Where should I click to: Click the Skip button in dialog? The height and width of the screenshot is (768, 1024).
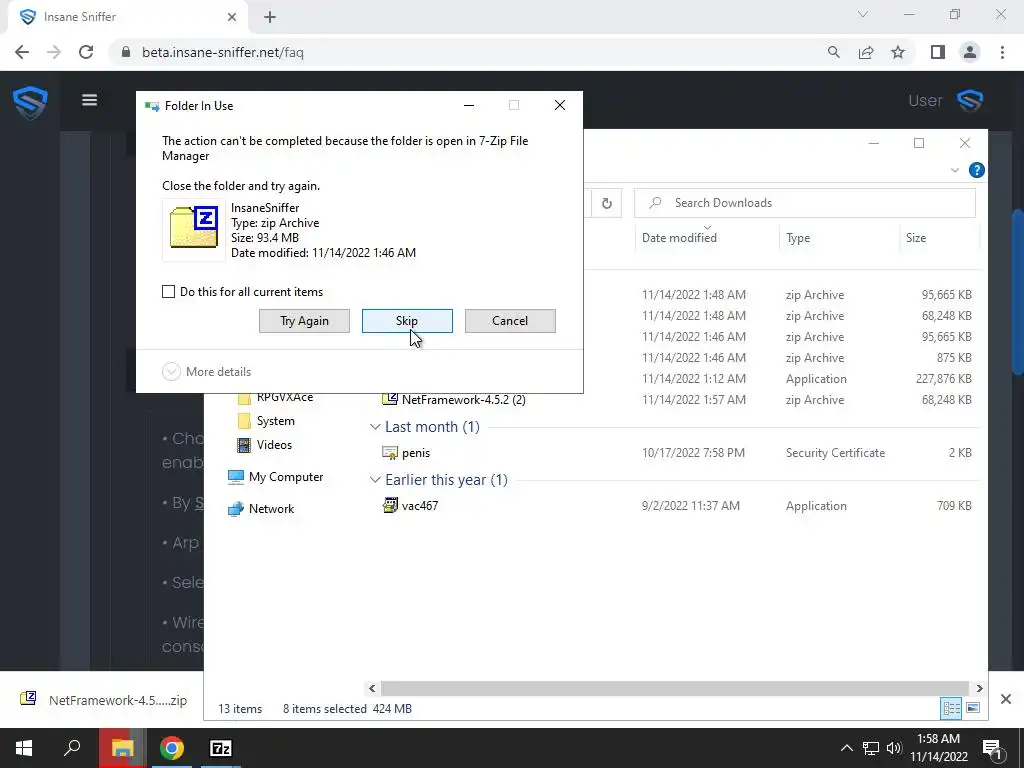(407, 321)
